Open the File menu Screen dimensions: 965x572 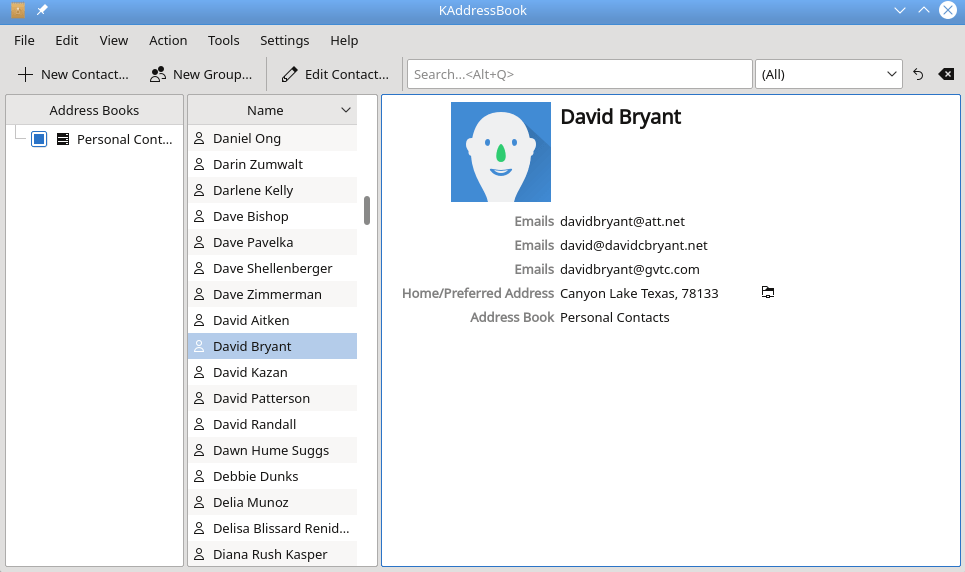point(24,40)
